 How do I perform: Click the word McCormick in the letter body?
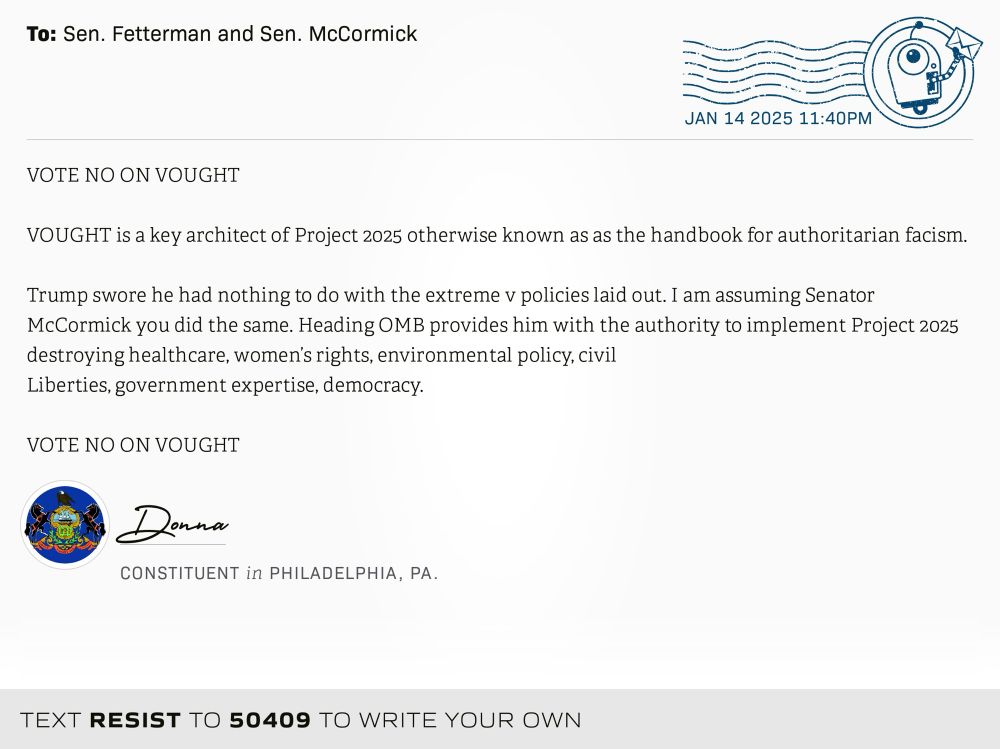(x=79, y=325)
